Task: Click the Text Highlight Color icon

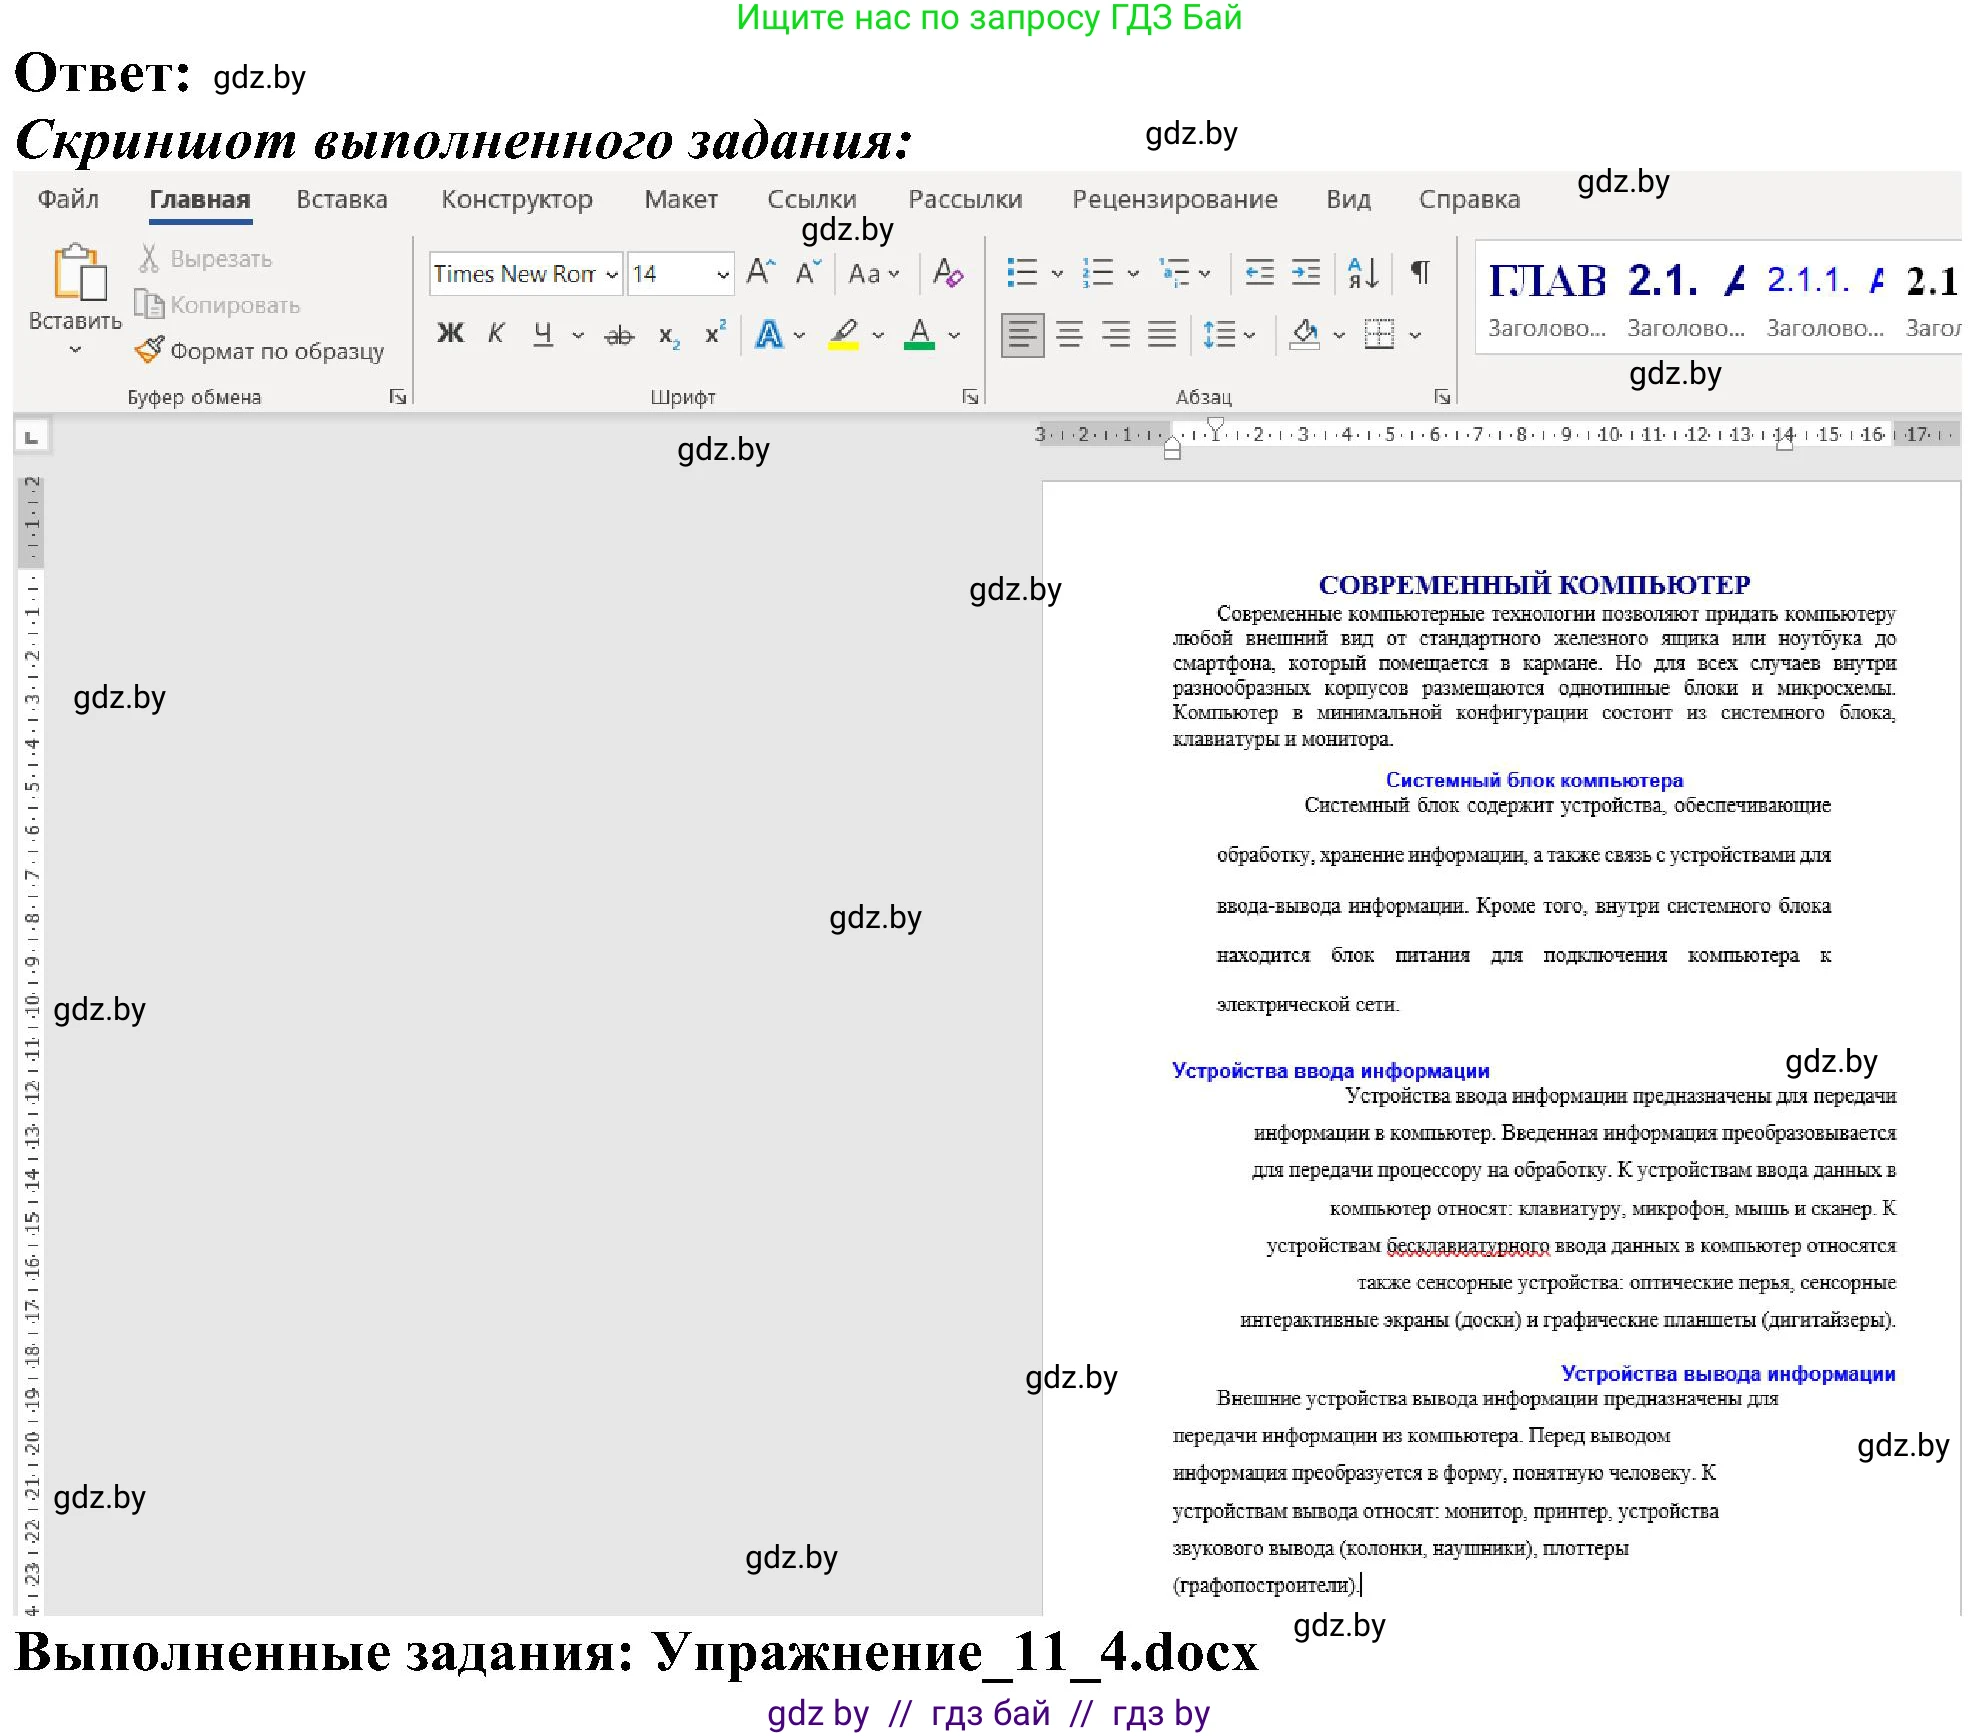Action: [x=843, y=334]
